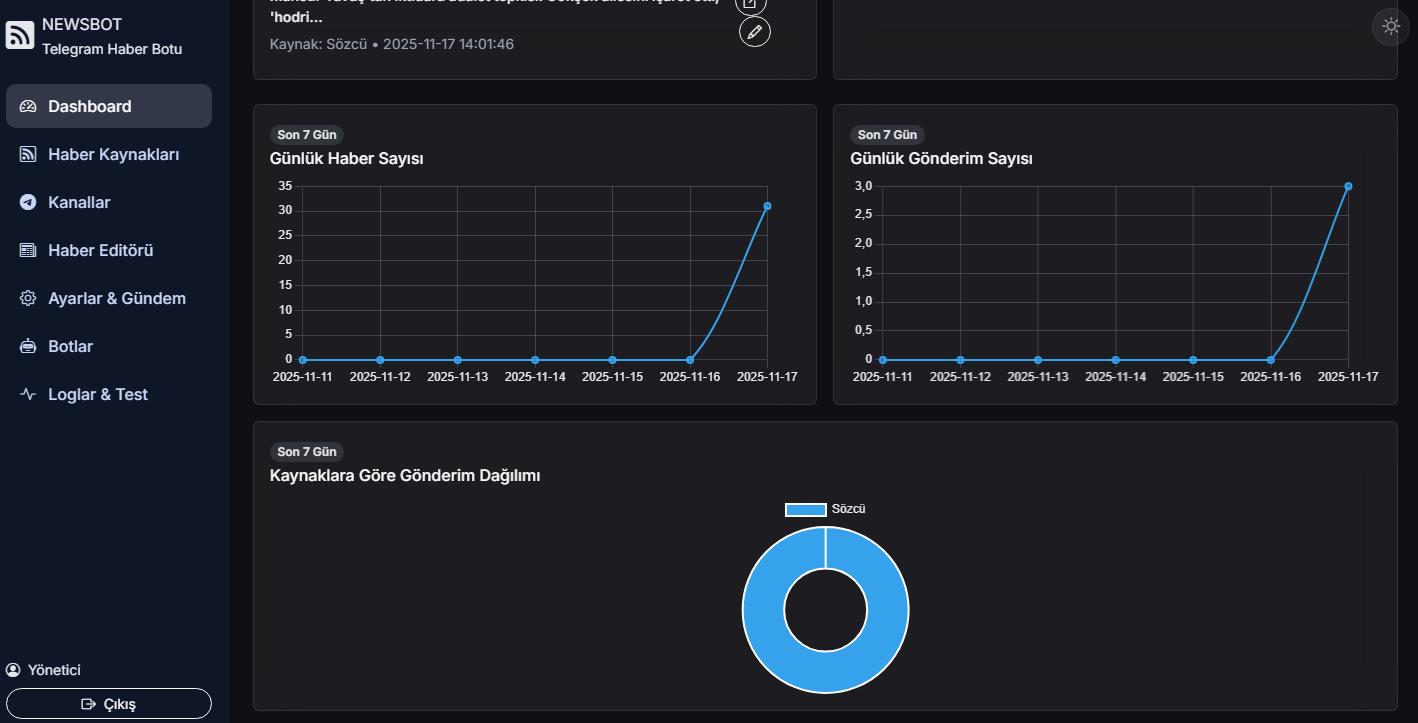This screenshot has height=723, width=1418.
Task: Go to Haber Editörü section
Action: coord(100,250)
